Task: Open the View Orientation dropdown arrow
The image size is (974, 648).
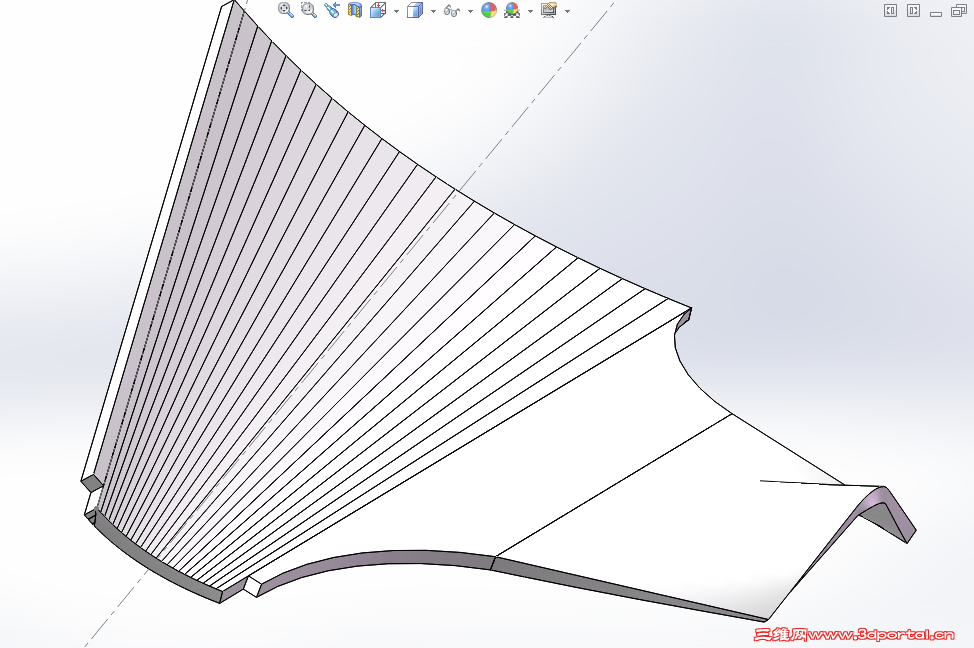Action: click(396, 11)
